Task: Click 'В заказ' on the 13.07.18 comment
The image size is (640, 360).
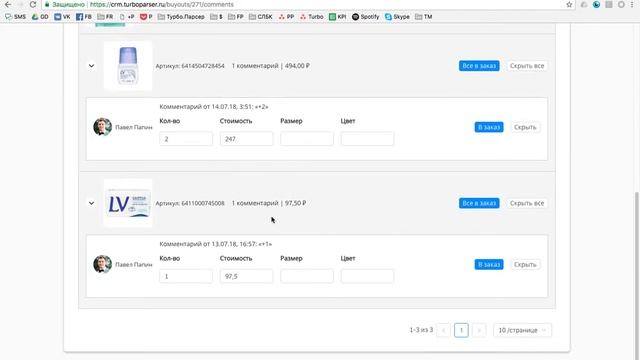Action: tap(489, 264)
